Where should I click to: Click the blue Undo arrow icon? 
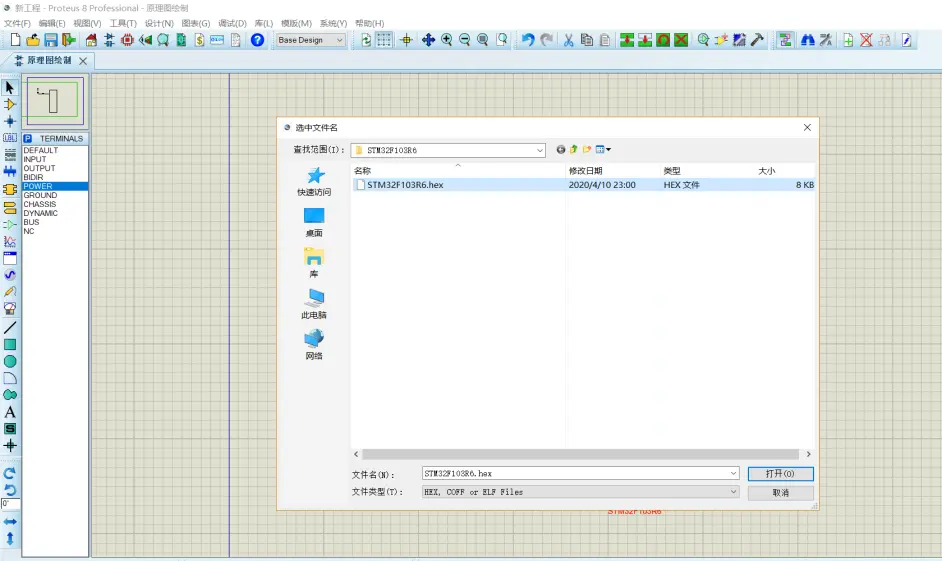527,40
